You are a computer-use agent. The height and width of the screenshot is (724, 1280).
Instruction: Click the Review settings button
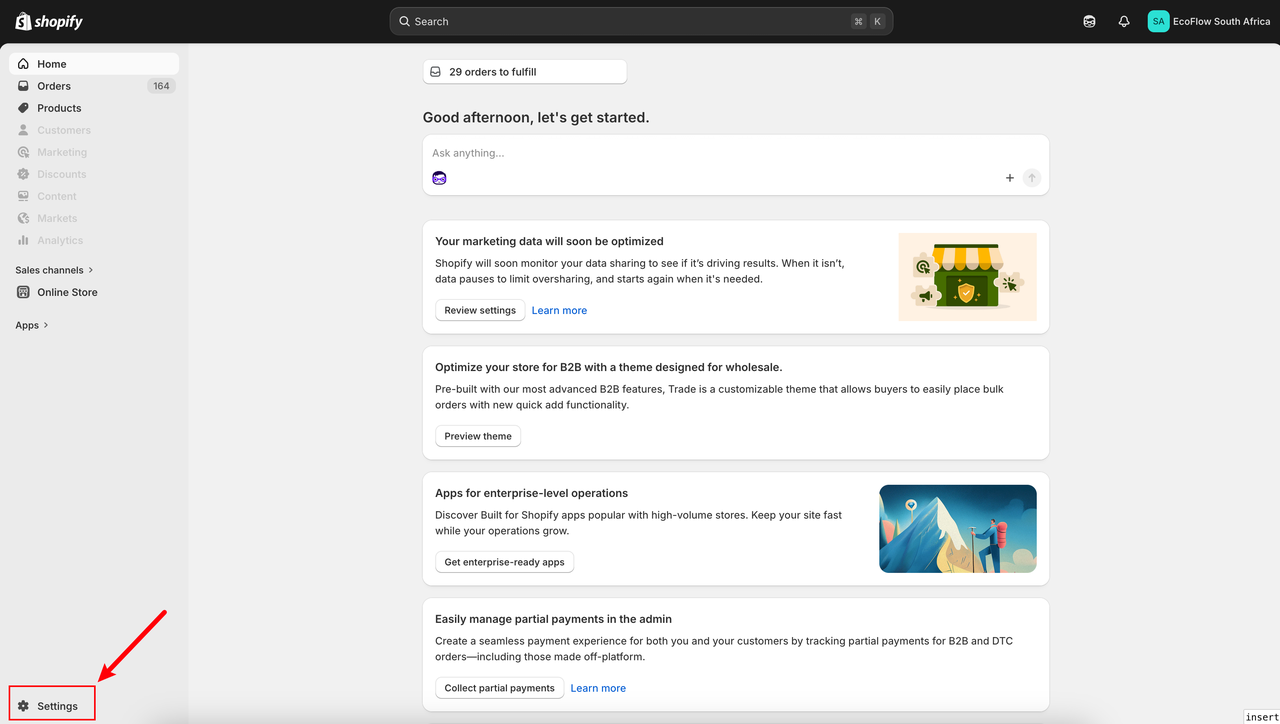[480, 310]
